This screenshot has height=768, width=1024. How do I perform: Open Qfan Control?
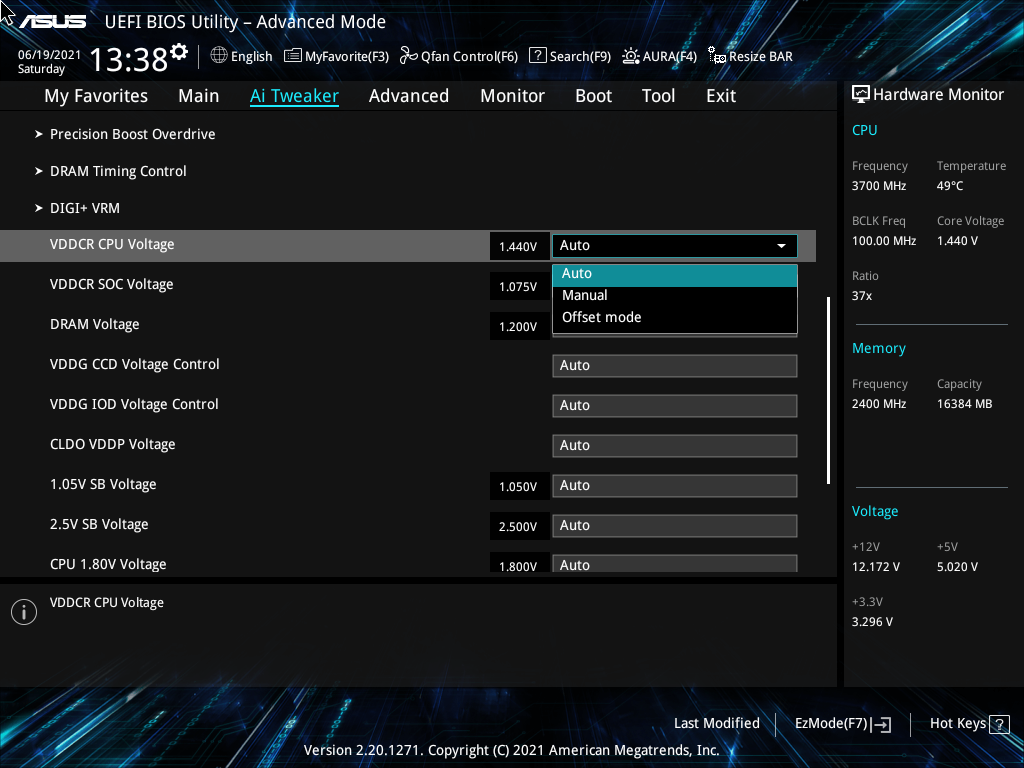(458, 56)
